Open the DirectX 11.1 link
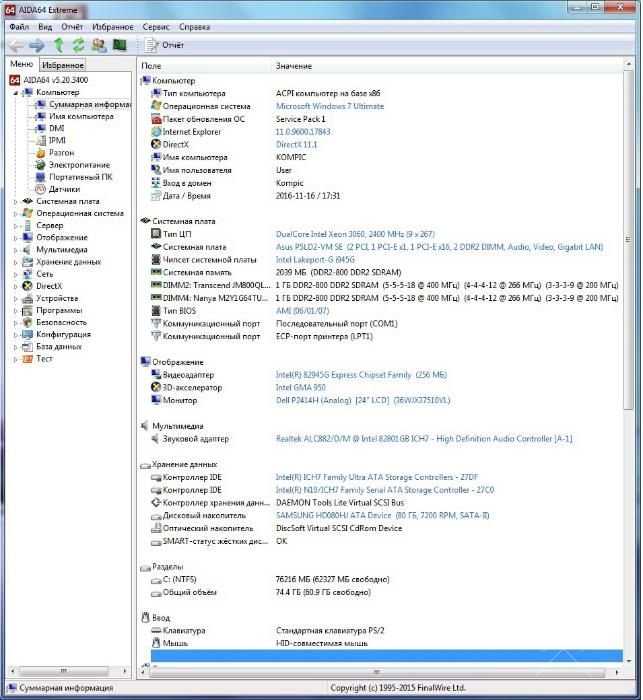 pos(296,145)
